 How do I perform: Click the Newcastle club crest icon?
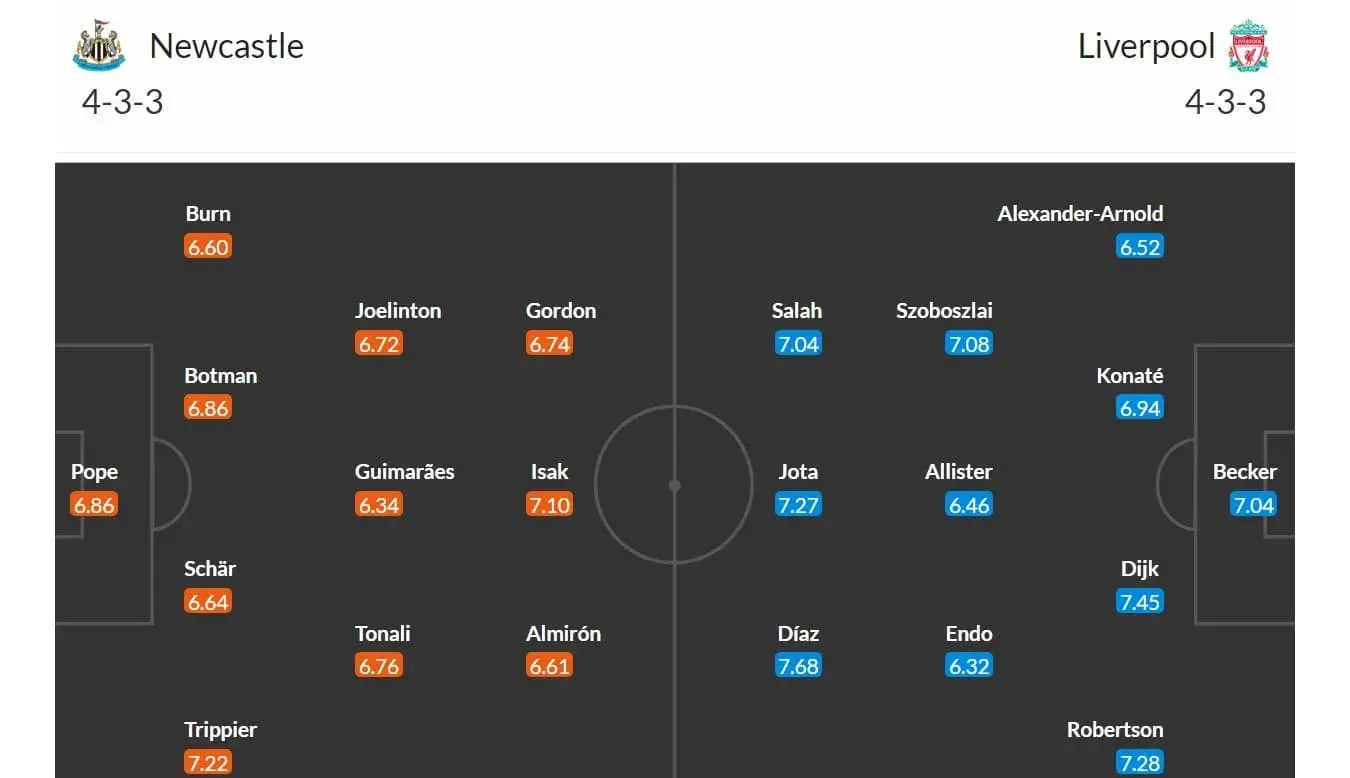[99, 46]
